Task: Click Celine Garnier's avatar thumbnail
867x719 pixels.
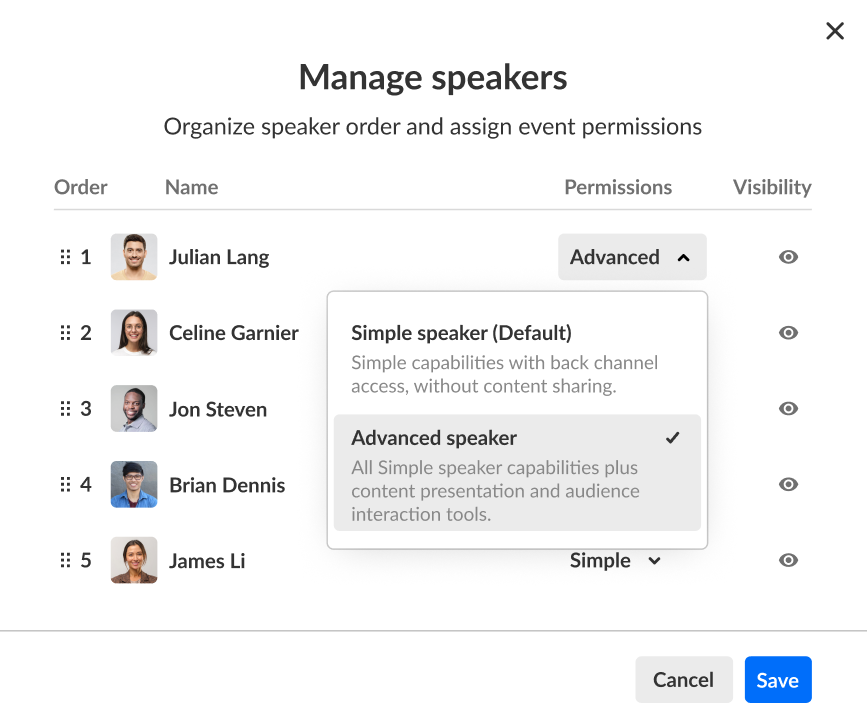Action: tap(134, 333)
